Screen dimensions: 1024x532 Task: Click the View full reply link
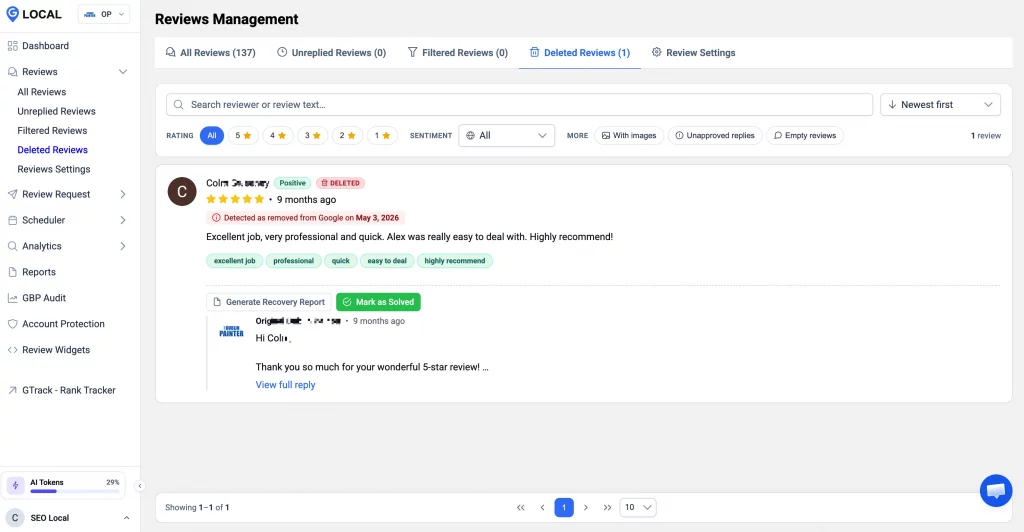pos(285,385)
